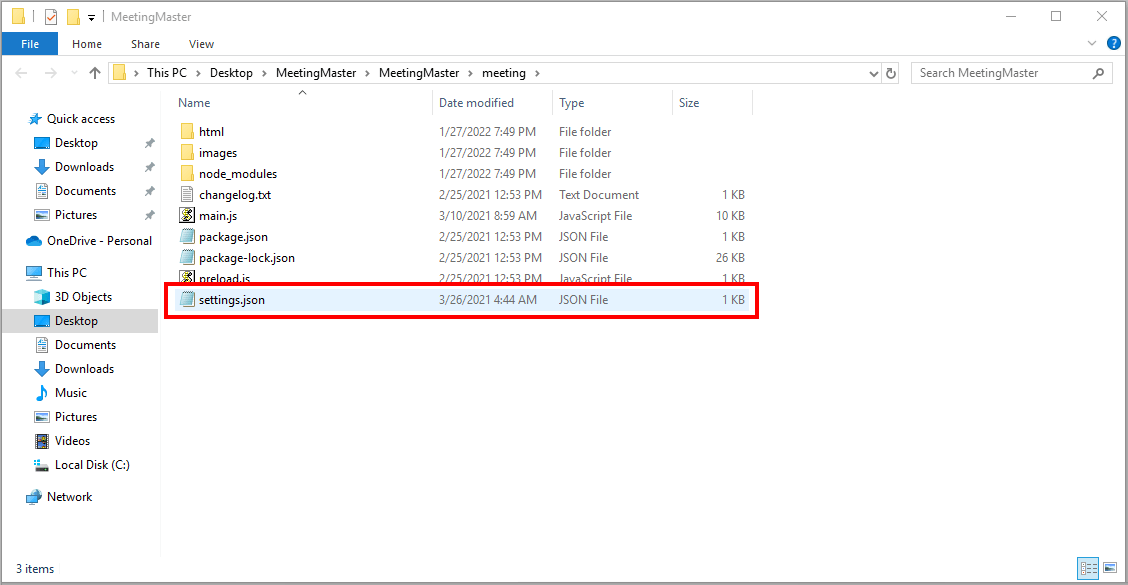
Task: Expand the ribbon with chevron
Action: coord(1092,44)
